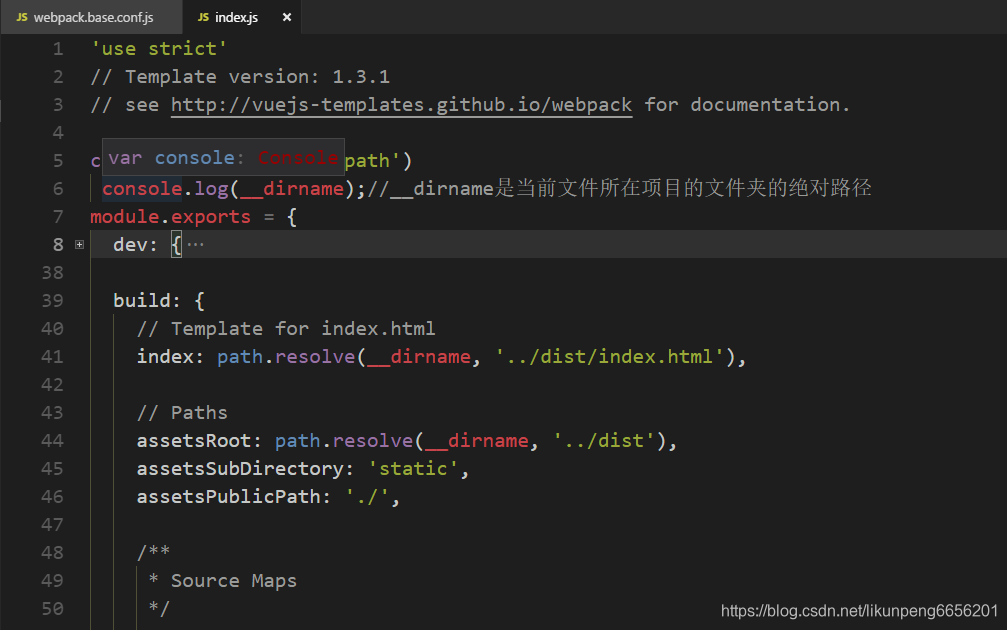
Task: Click line number 39 in the gutter
Action: (x=53, y=301)
